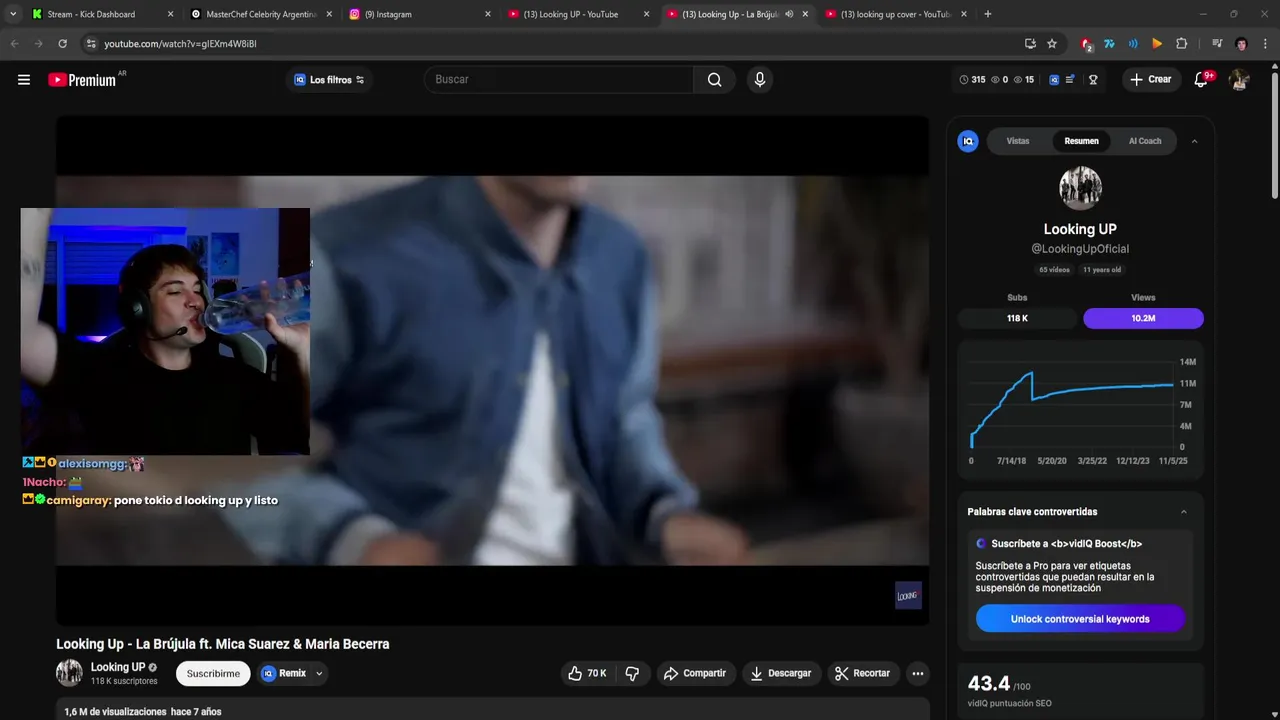Screen dimensions: 1280x720
Task: Switch to the MasterChef Celebrity Argentina tab
Action: pyautogui.click(x=261, y=14)
